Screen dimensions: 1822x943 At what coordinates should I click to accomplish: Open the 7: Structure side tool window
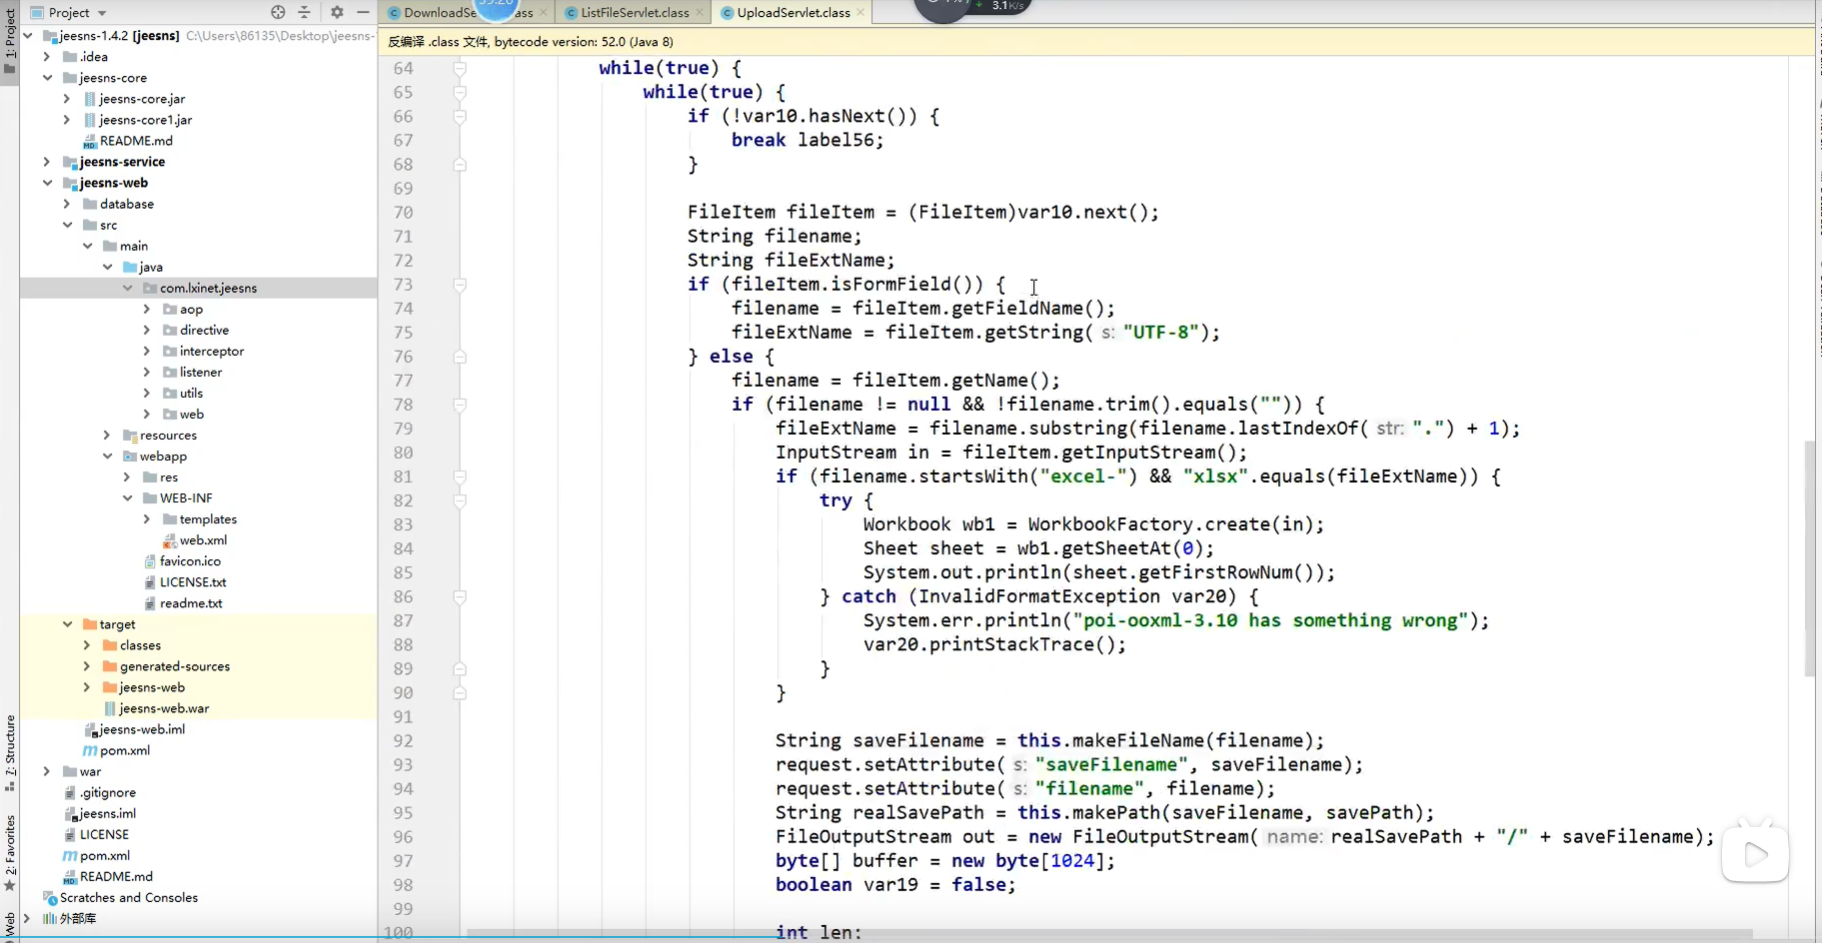pyautogui.click(x=10, y=752)
